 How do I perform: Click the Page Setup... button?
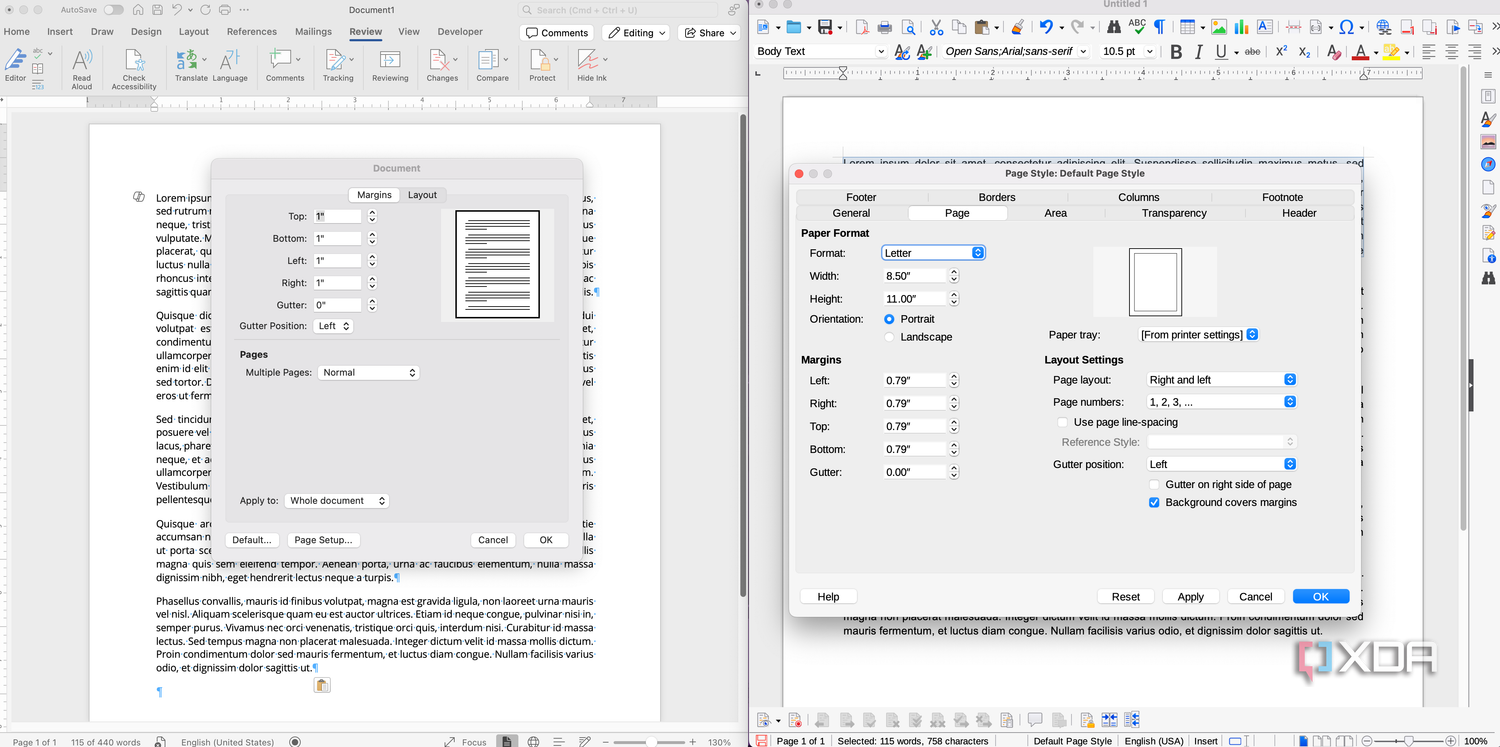pos(322,540)
